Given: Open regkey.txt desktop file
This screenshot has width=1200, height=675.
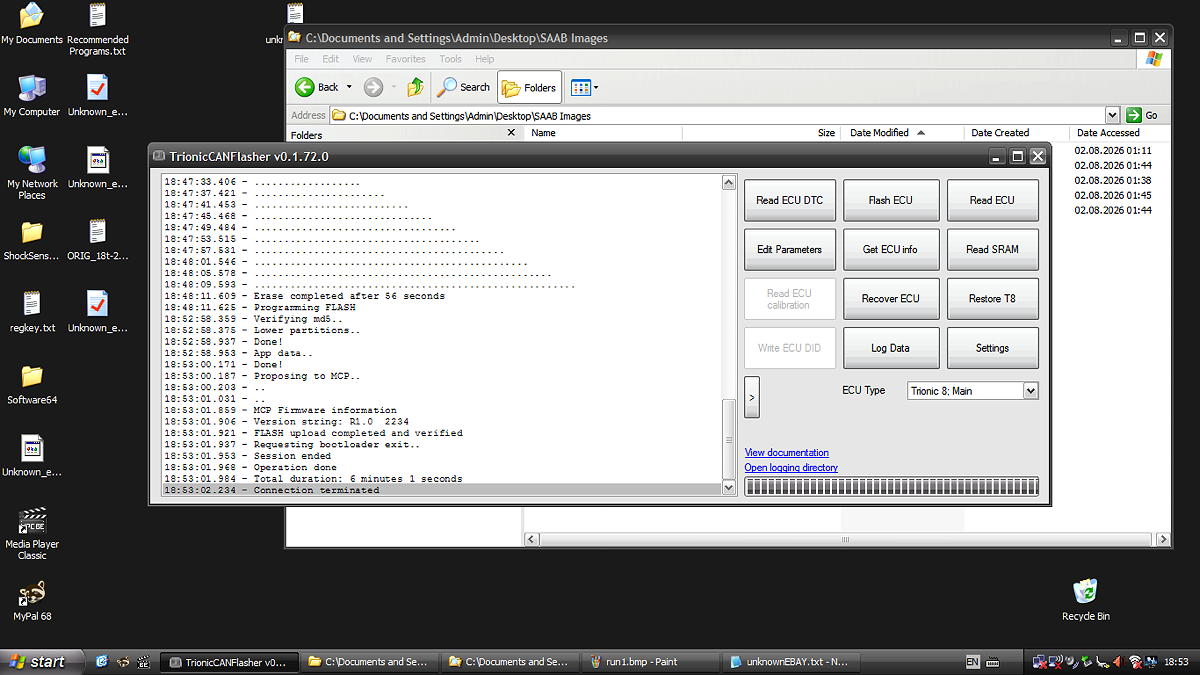Looking at the screenshot, I should point(32,313).
